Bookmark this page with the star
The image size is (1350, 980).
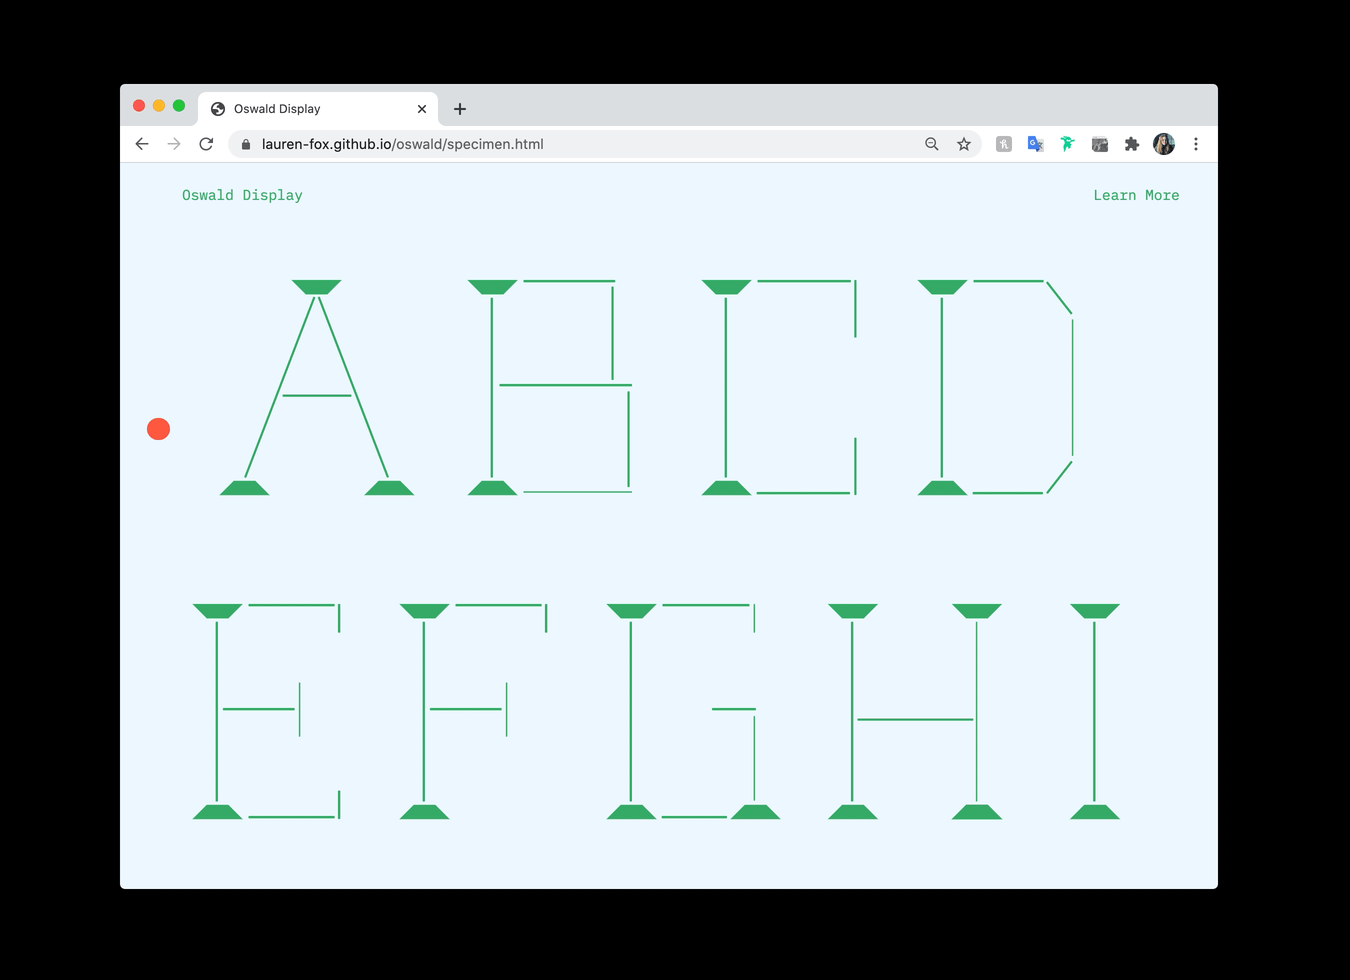click(964, 144)
